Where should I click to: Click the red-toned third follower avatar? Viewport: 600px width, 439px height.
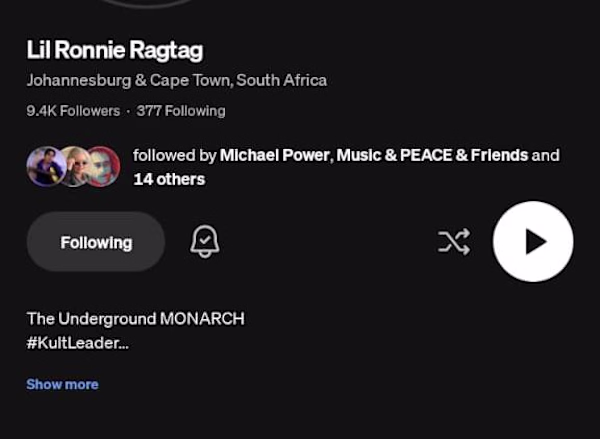[104, 166]
